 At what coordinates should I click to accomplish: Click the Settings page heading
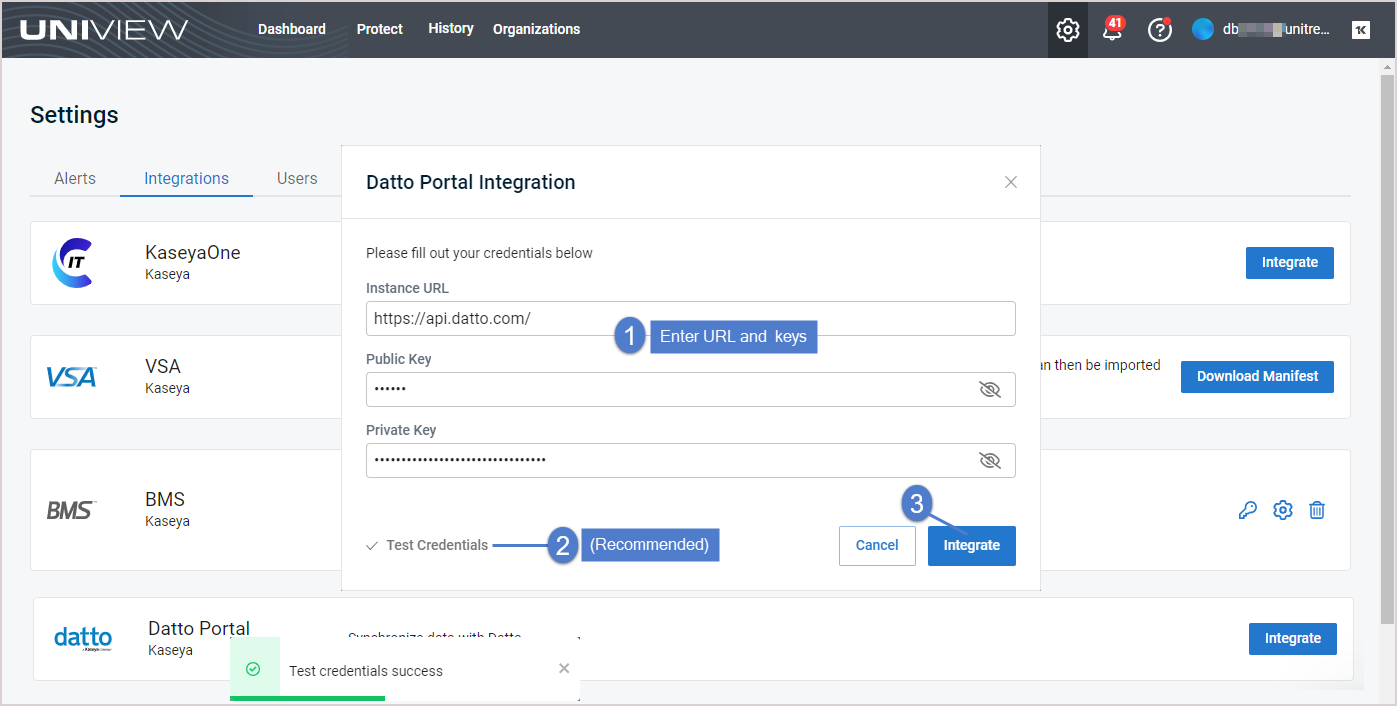point(74,115)
